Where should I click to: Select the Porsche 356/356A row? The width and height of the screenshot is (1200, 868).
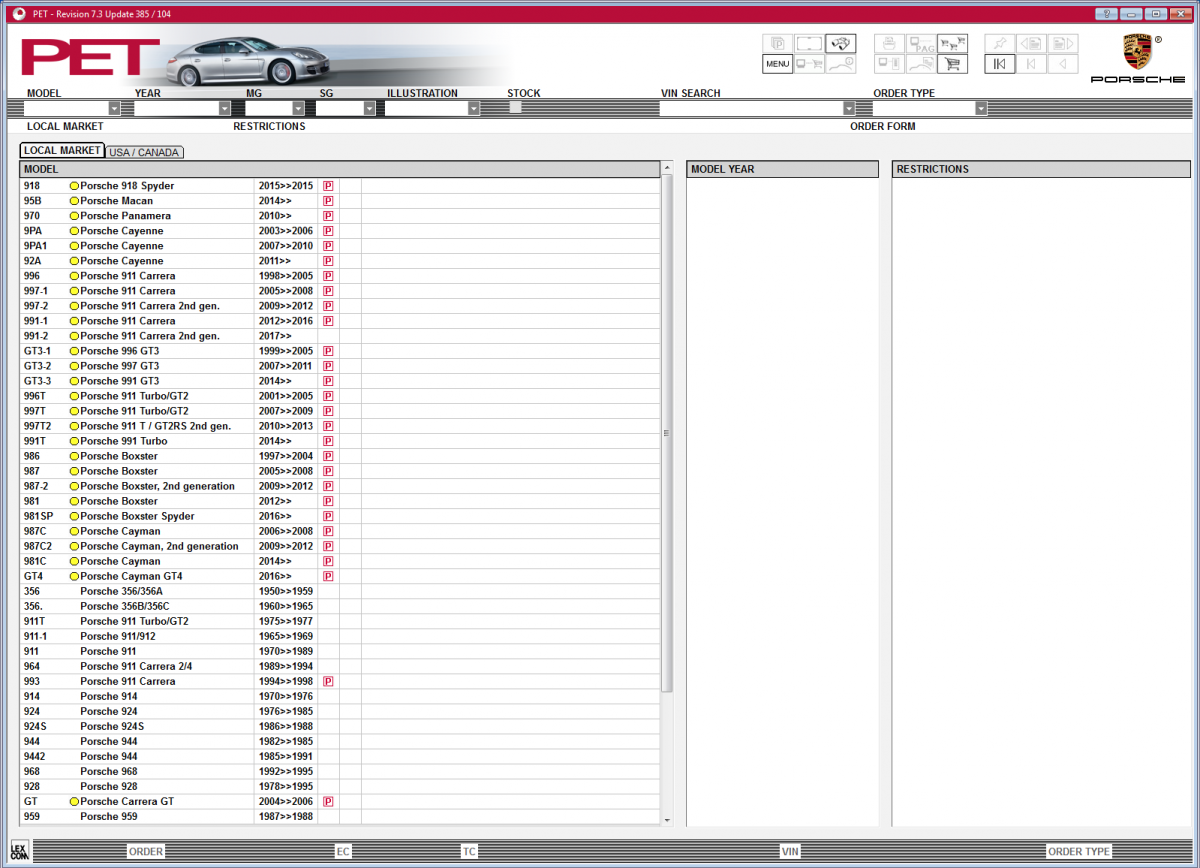340,592
